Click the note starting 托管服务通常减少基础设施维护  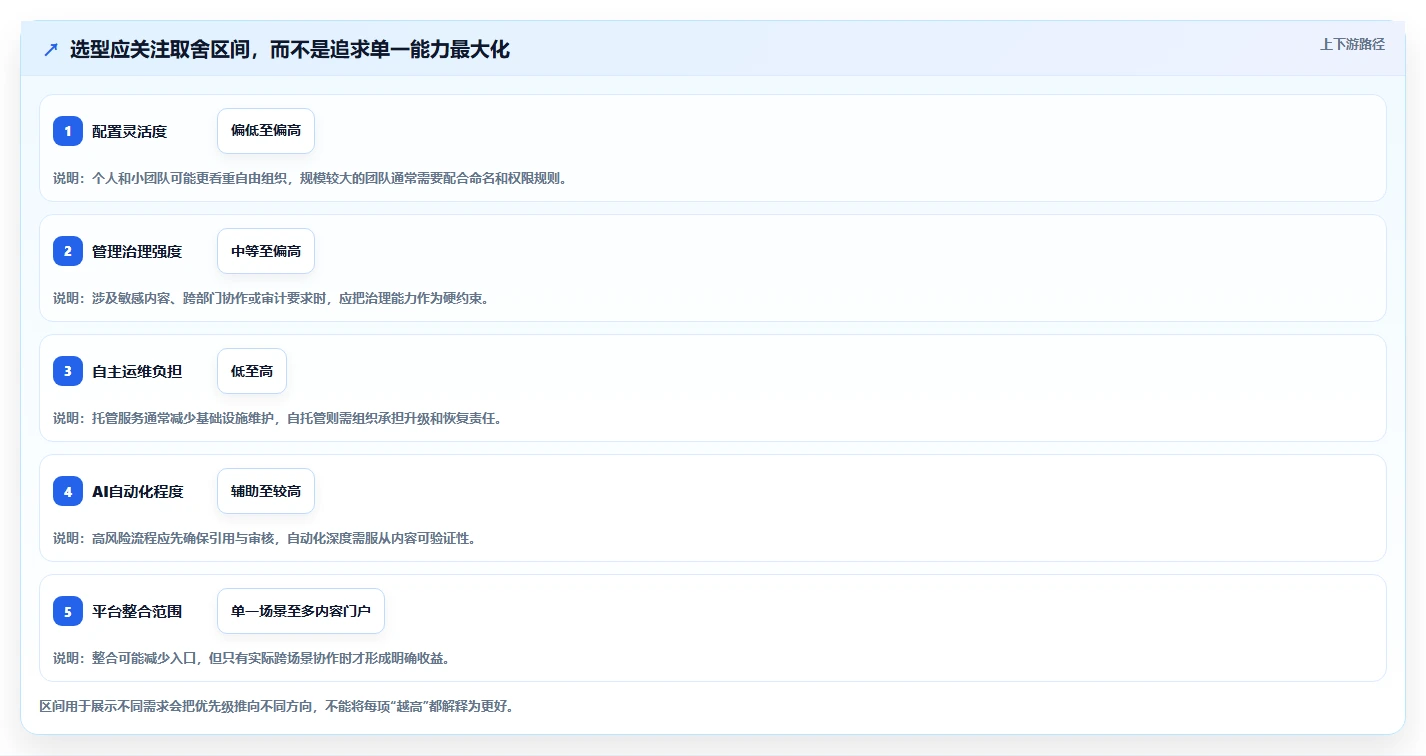coord(278,418)
